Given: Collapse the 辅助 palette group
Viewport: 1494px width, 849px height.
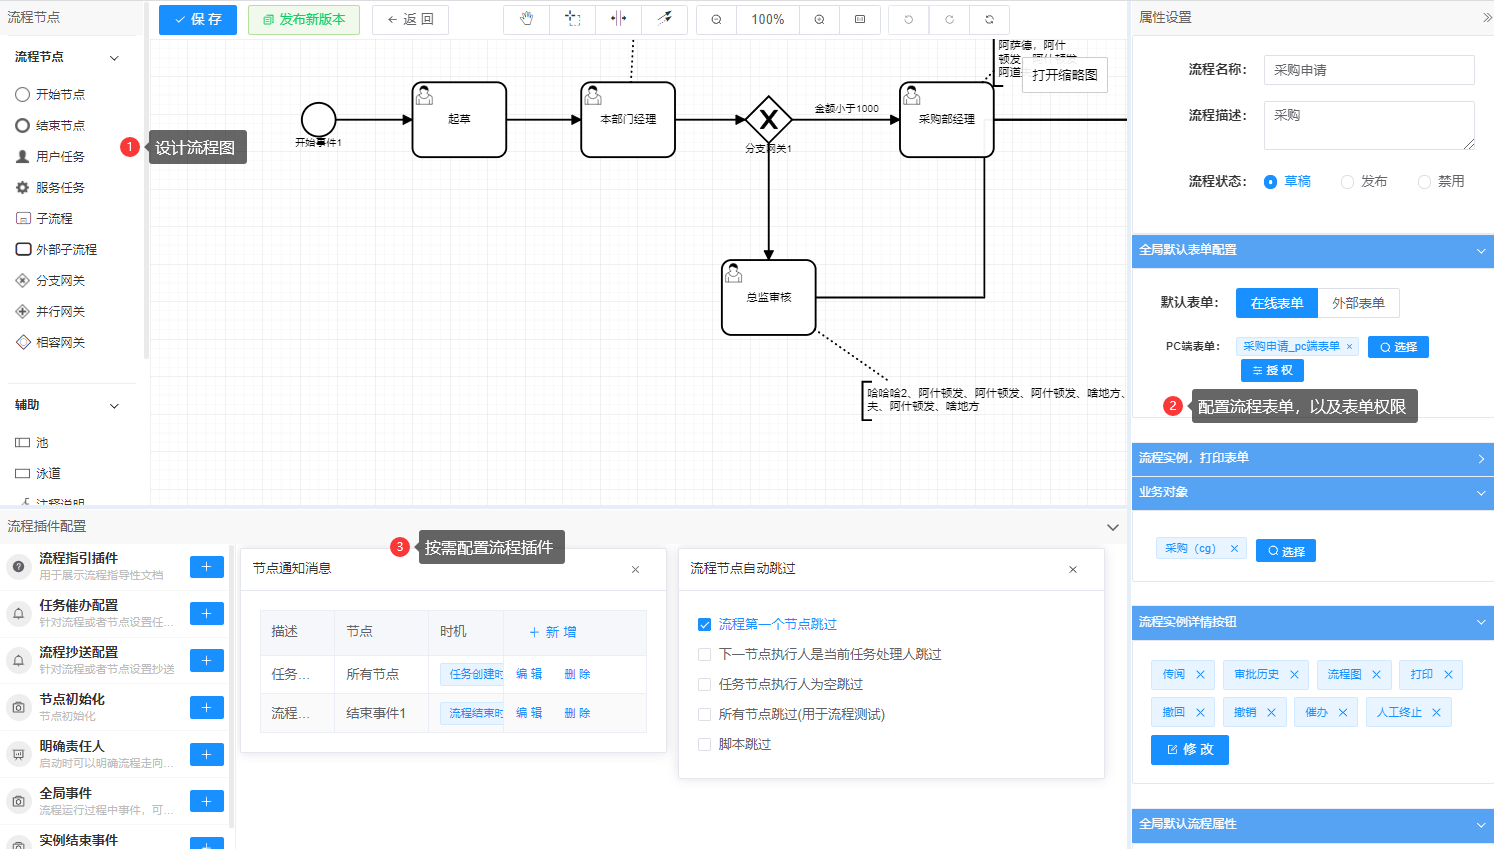Looking at the screenshot, I should coord(114,406).
